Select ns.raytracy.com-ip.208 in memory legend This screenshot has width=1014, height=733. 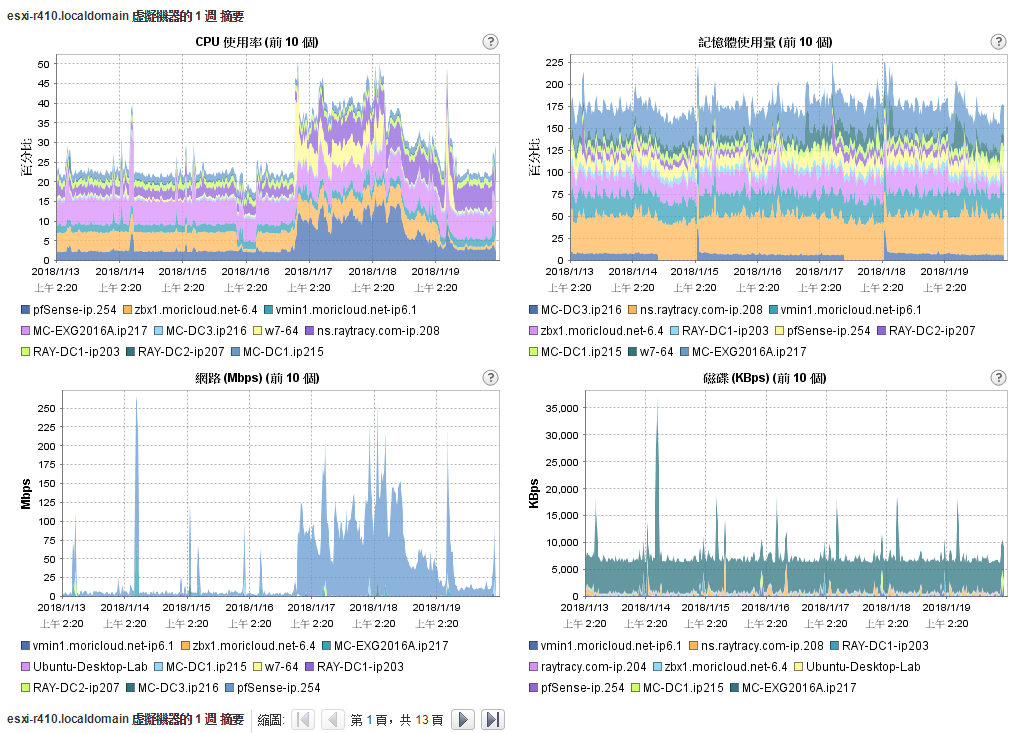tap(701, 310)
